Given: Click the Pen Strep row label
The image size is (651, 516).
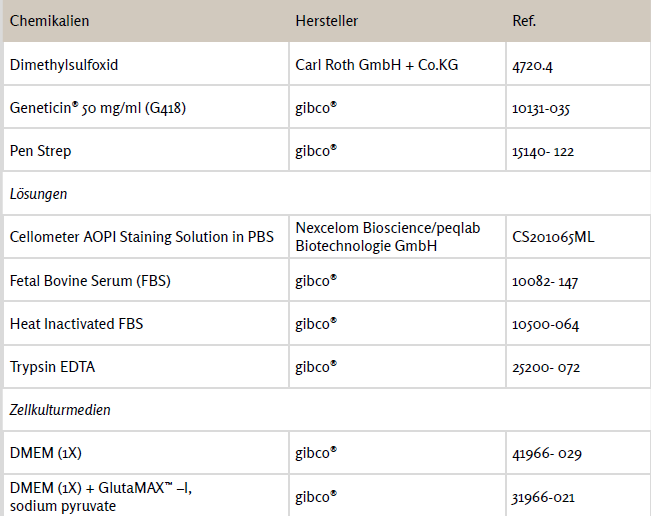Looking at the screenshot, I should click(41, 151).
